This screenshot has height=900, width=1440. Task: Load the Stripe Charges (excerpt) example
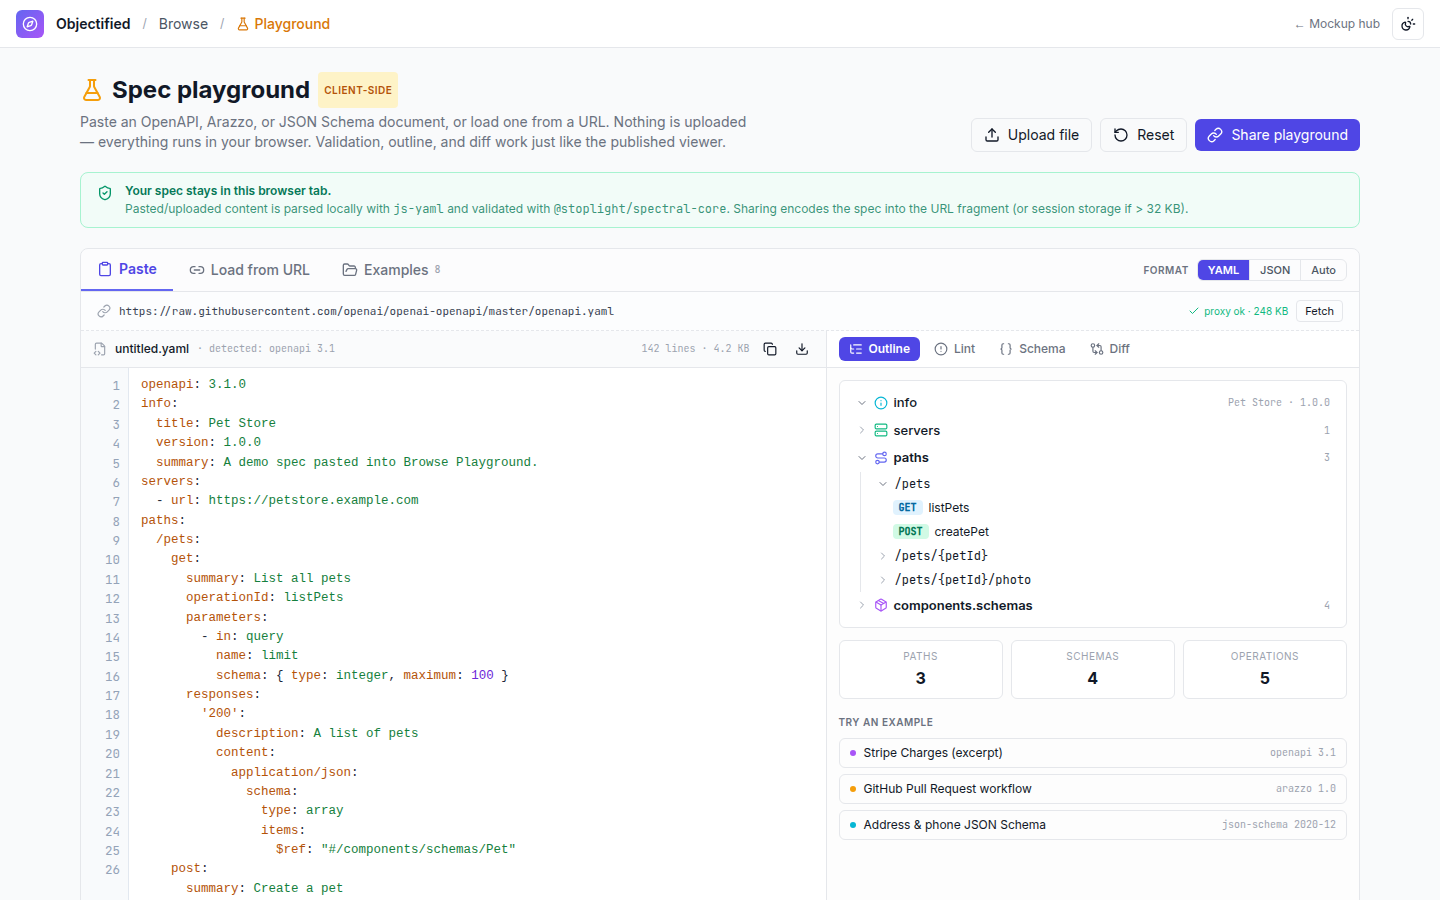click(1092, 753)
